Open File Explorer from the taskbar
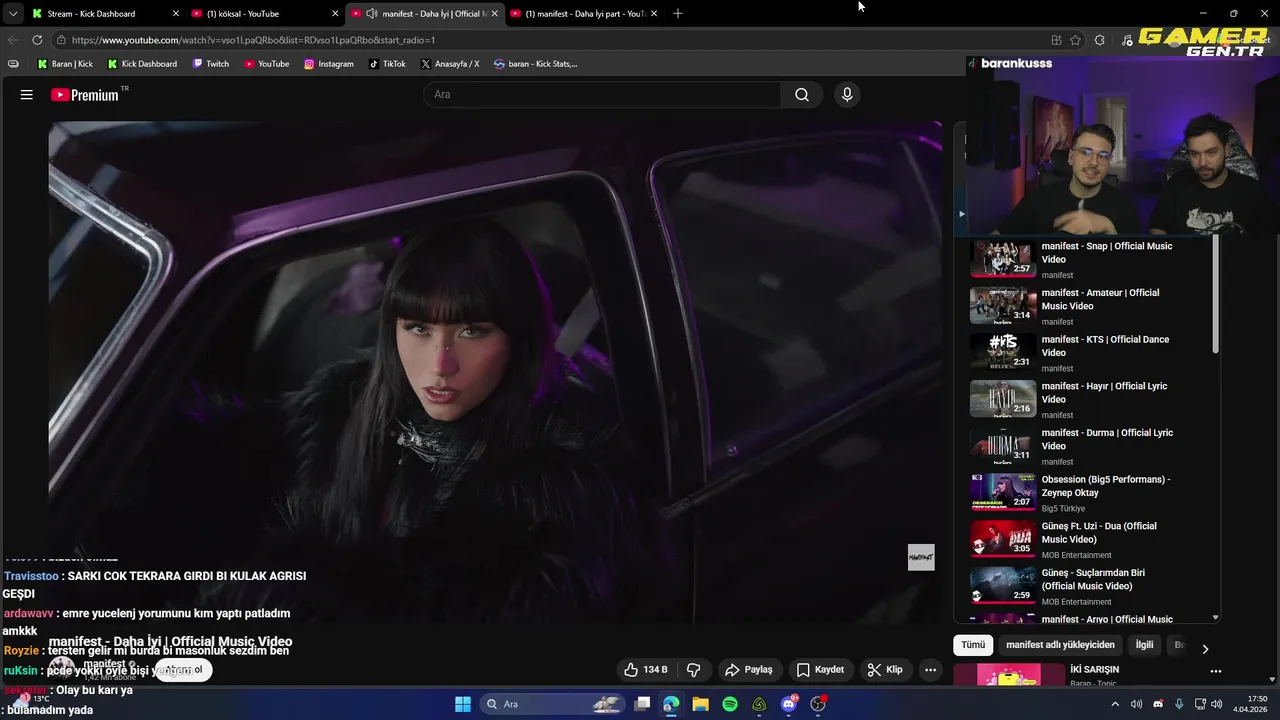The width and height of the screenshot is (1280, 720). tap(700, 704)
